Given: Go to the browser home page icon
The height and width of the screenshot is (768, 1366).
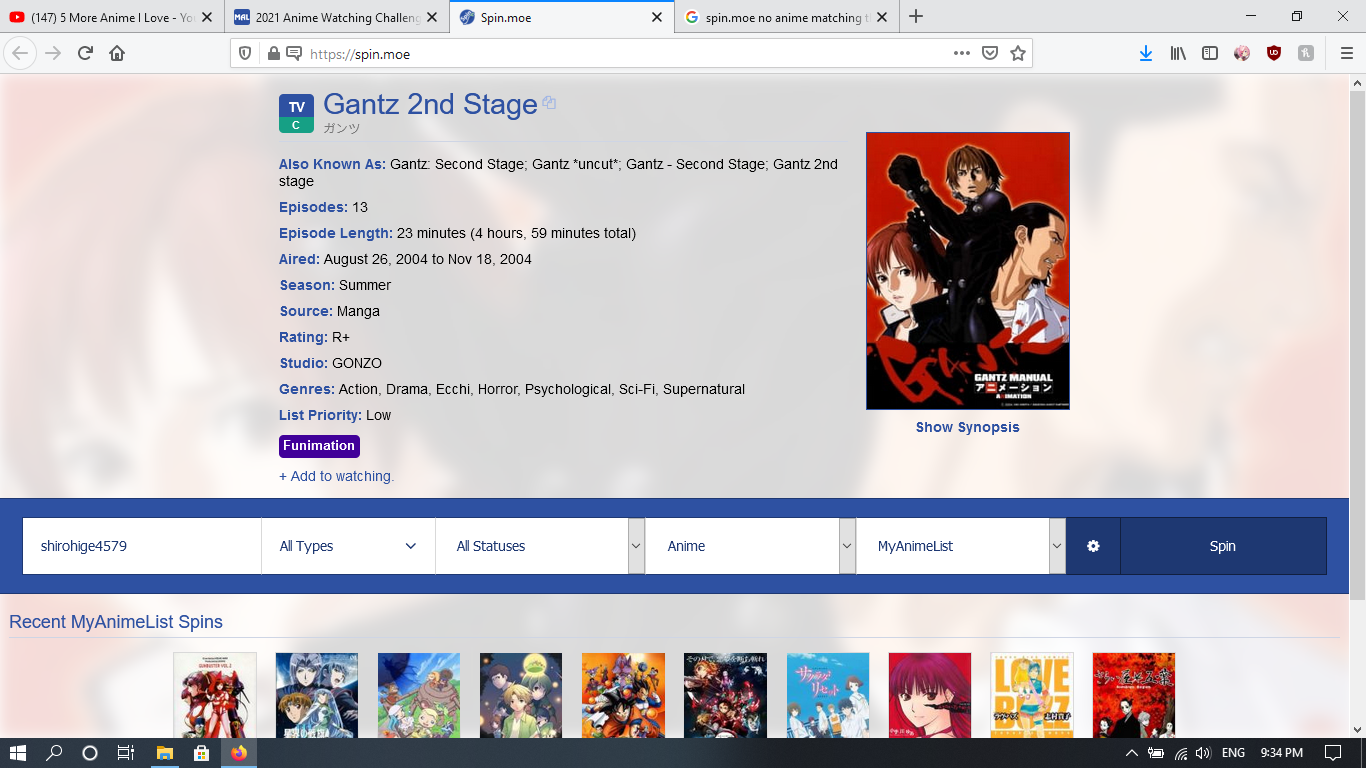Looking at the screenshot, I should (x=117, y=54).
